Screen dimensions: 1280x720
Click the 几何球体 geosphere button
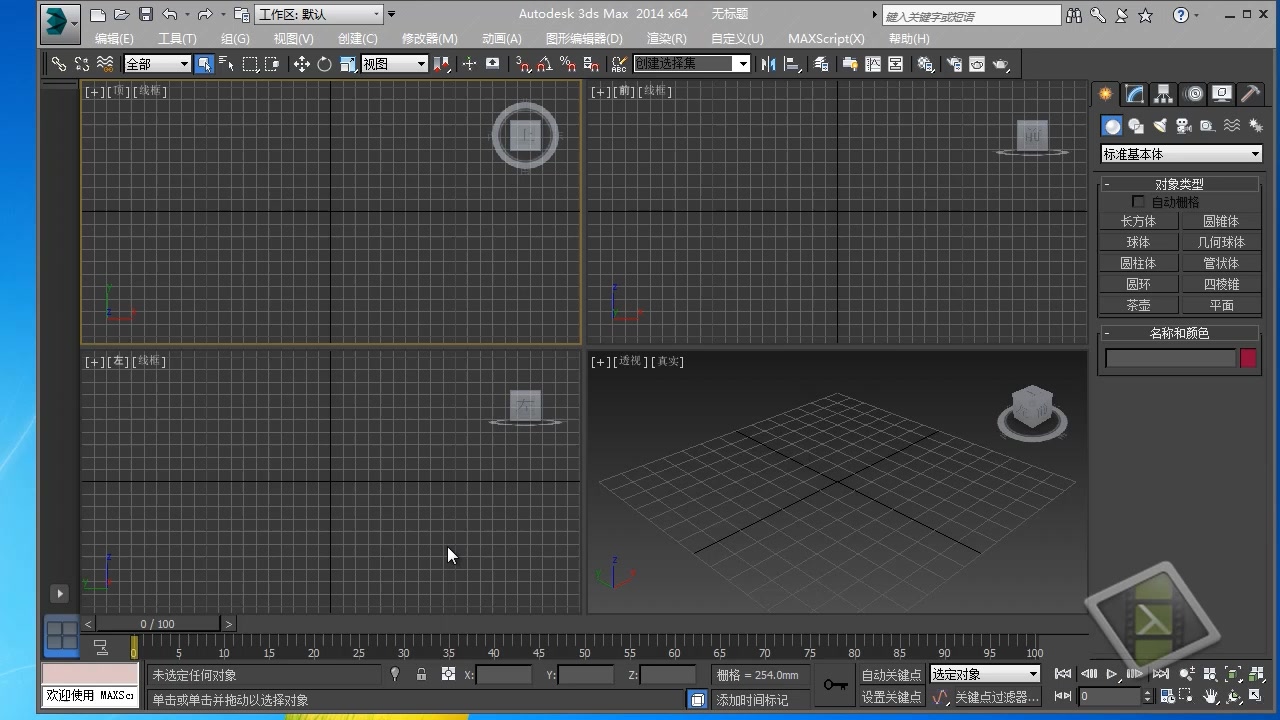click(x=1221, y=242)
